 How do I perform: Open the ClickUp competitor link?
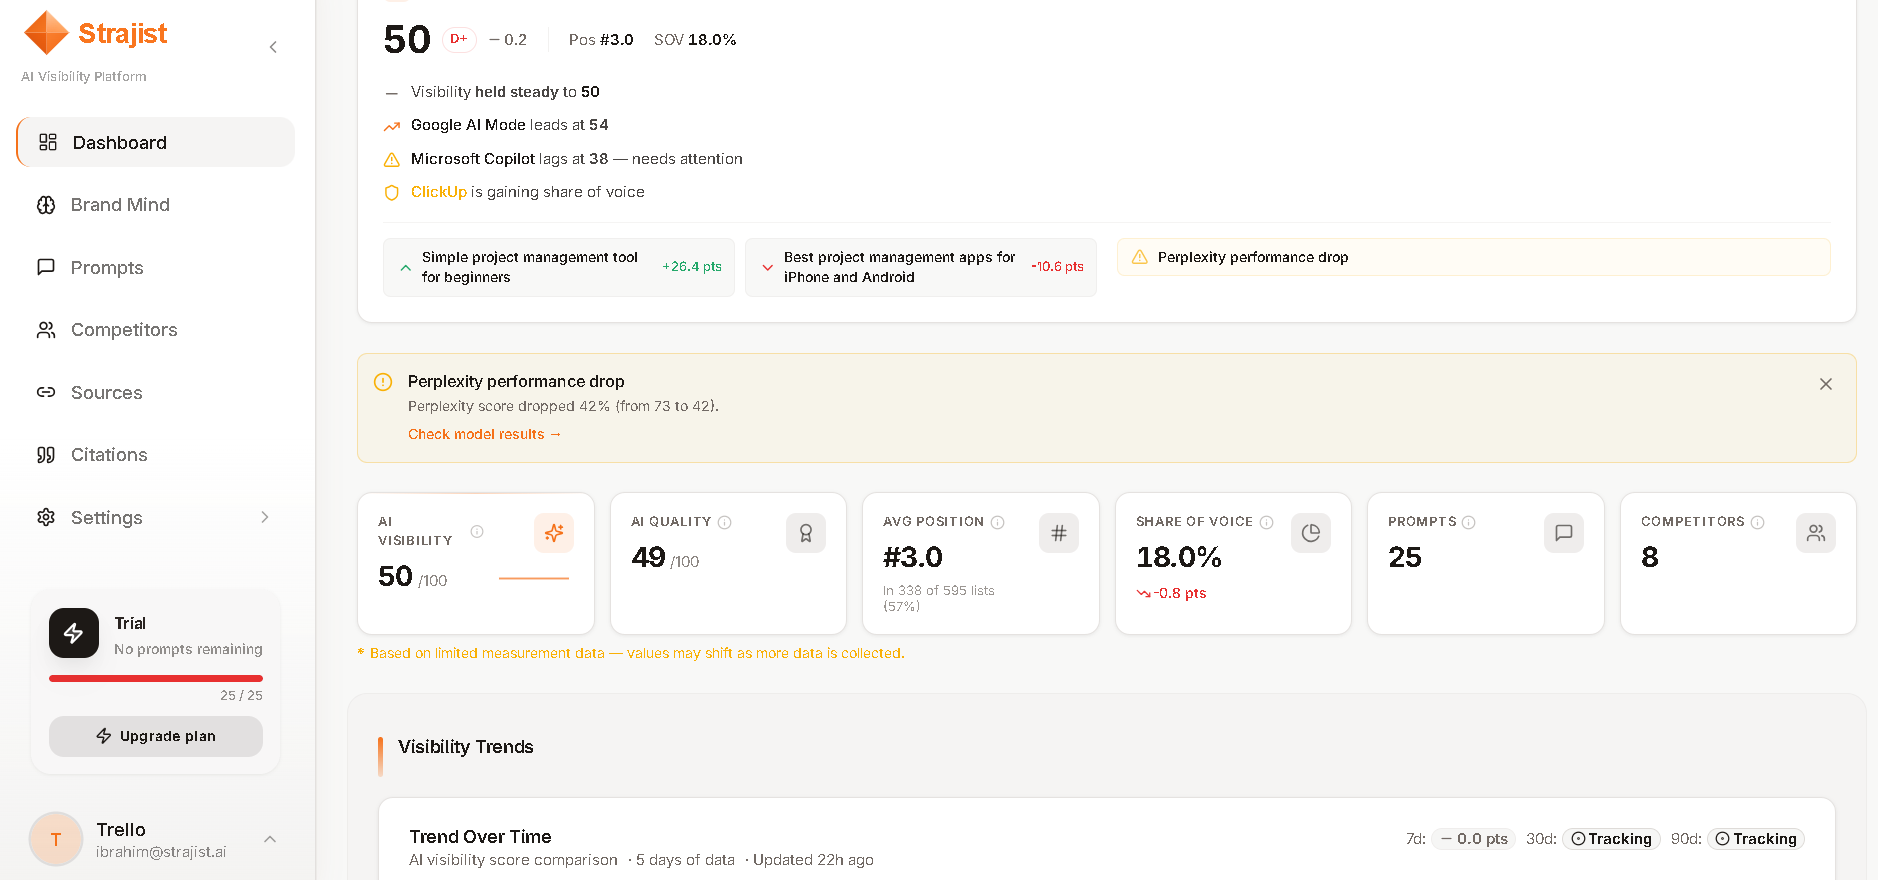439,192
